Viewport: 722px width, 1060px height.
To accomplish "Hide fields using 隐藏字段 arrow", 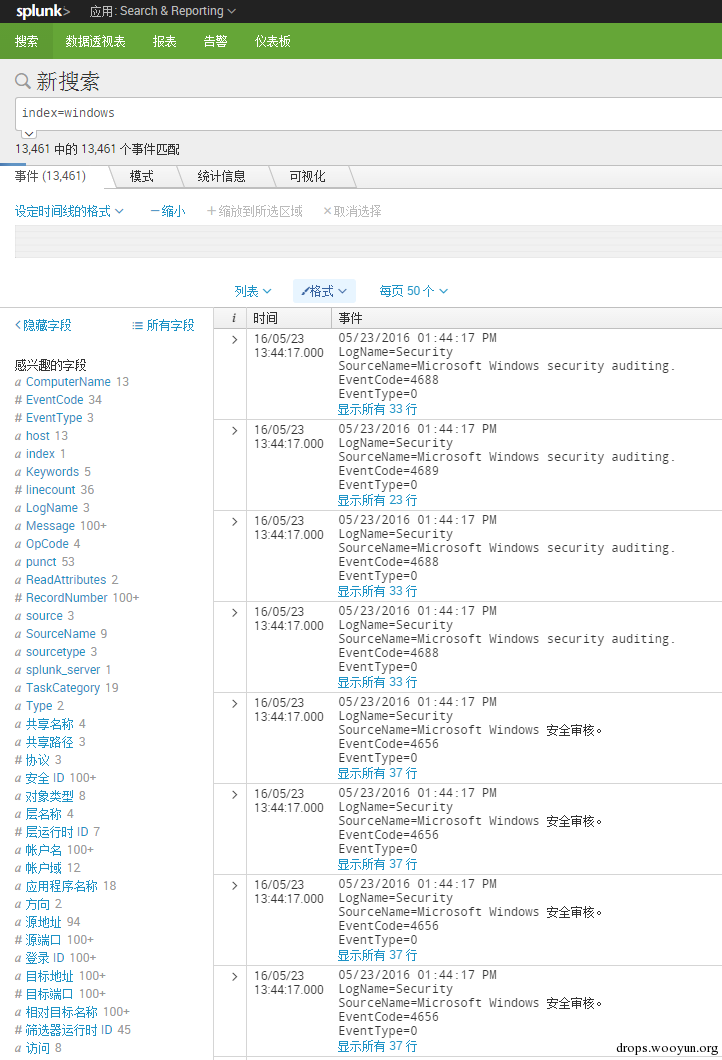I will [43, 325].
